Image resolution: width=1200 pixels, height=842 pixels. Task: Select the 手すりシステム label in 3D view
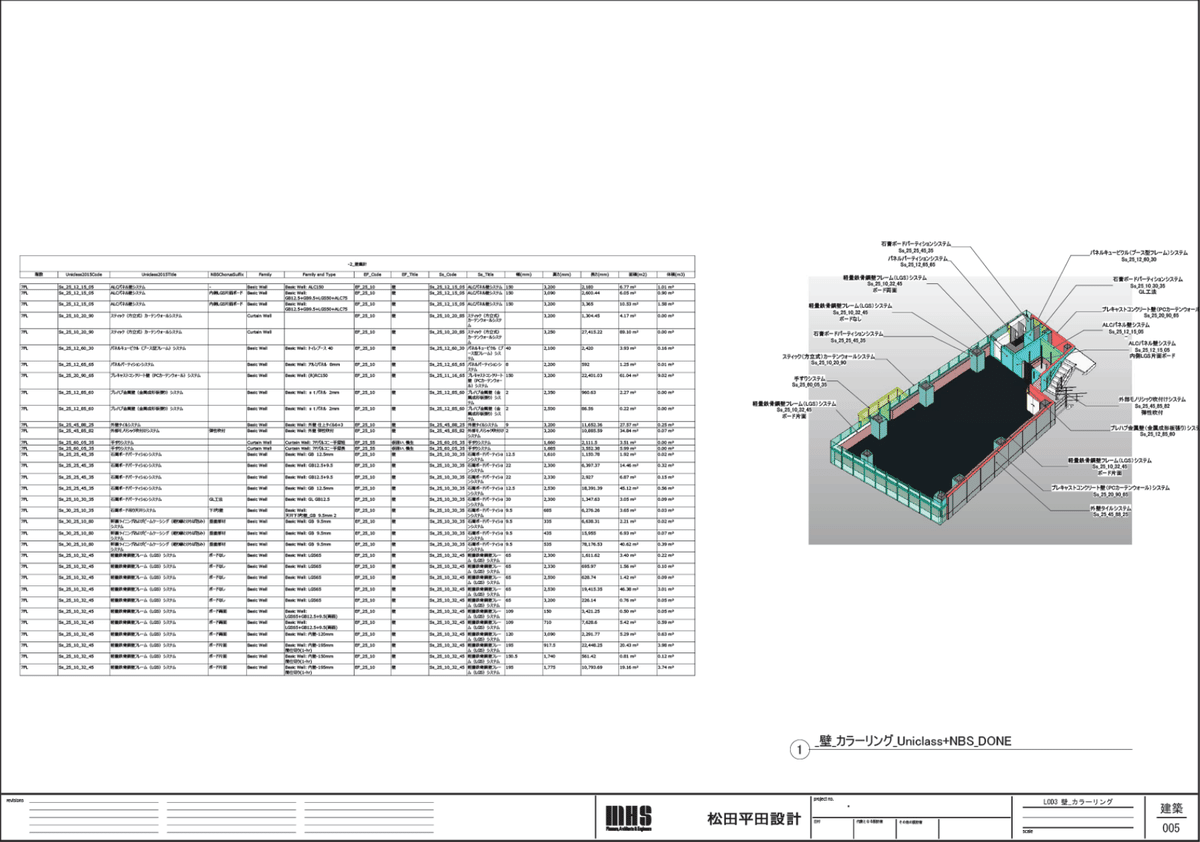point(809,379)
